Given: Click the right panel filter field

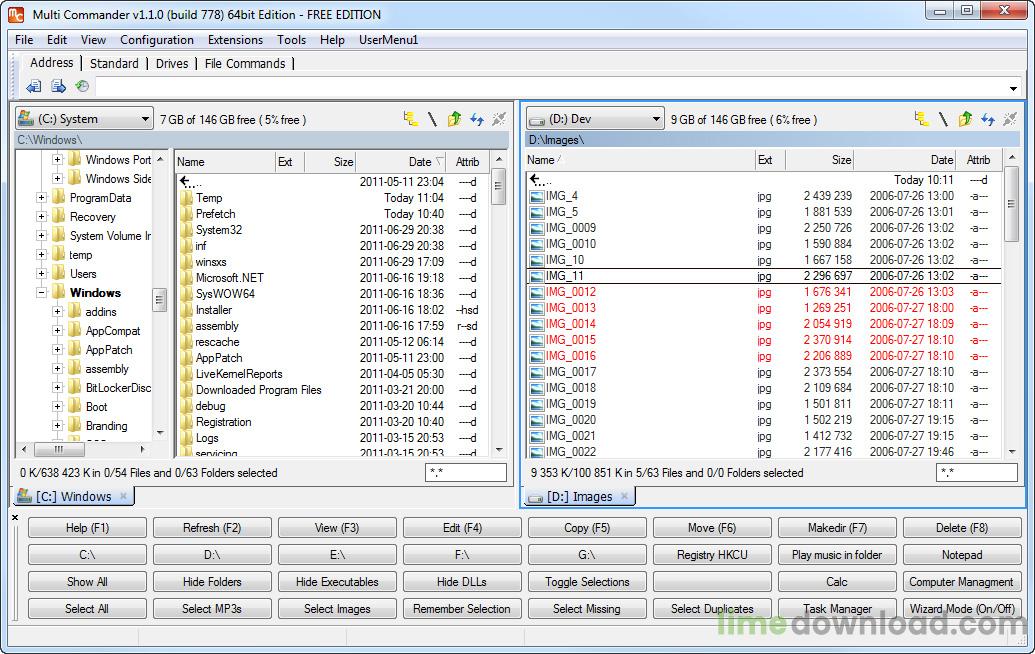Looking at the screenshot, I should click(976, 473).
